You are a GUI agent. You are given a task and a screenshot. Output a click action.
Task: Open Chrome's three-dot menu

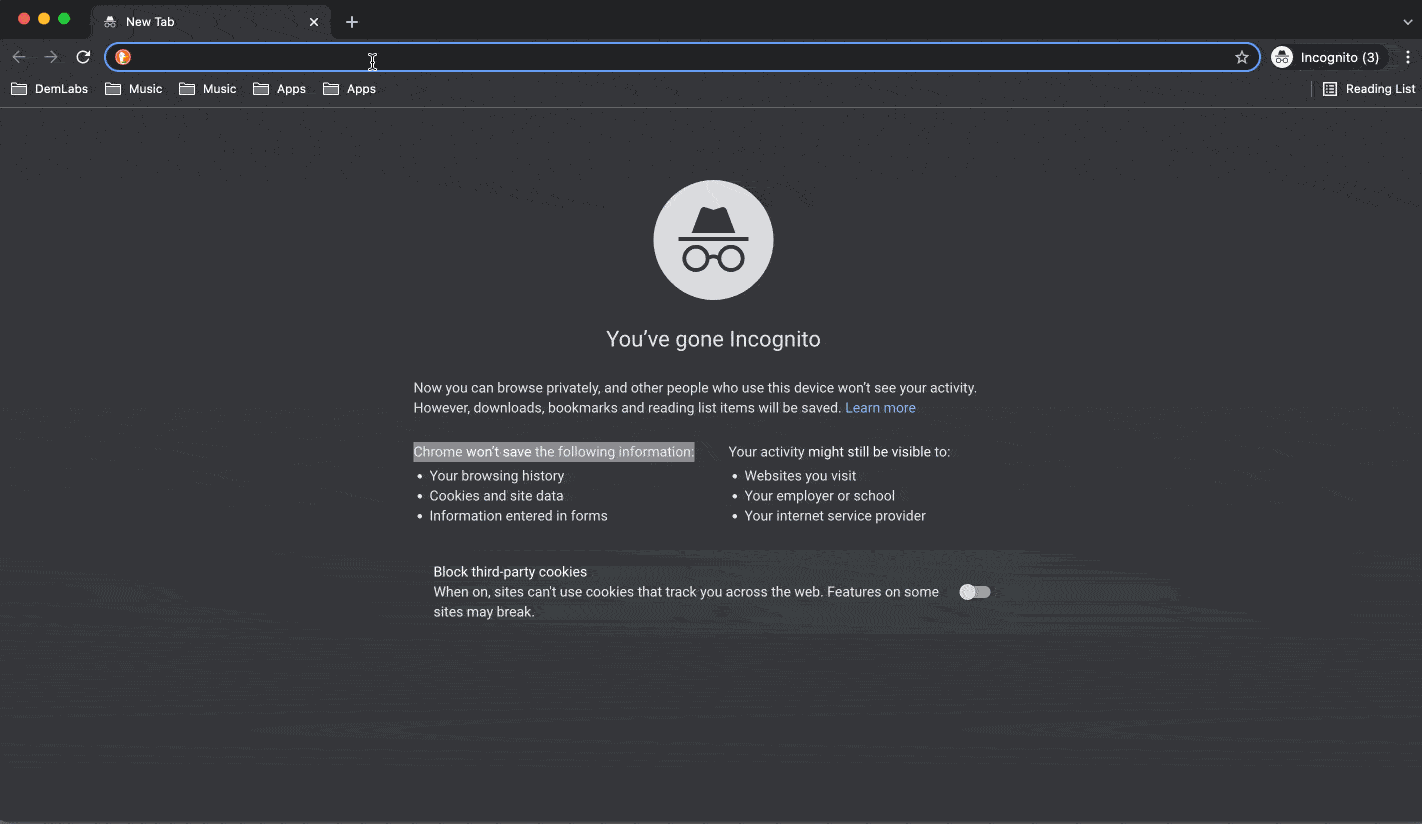(x=1408, y=57)
